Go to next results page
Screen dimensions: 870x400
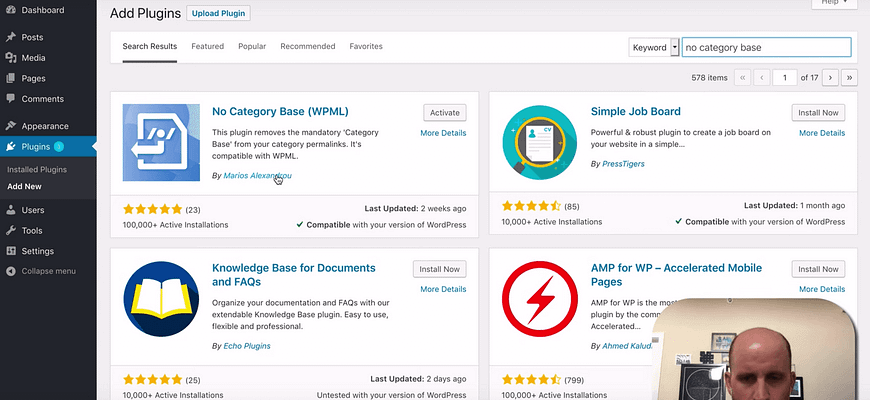click(x=830, y=78)
